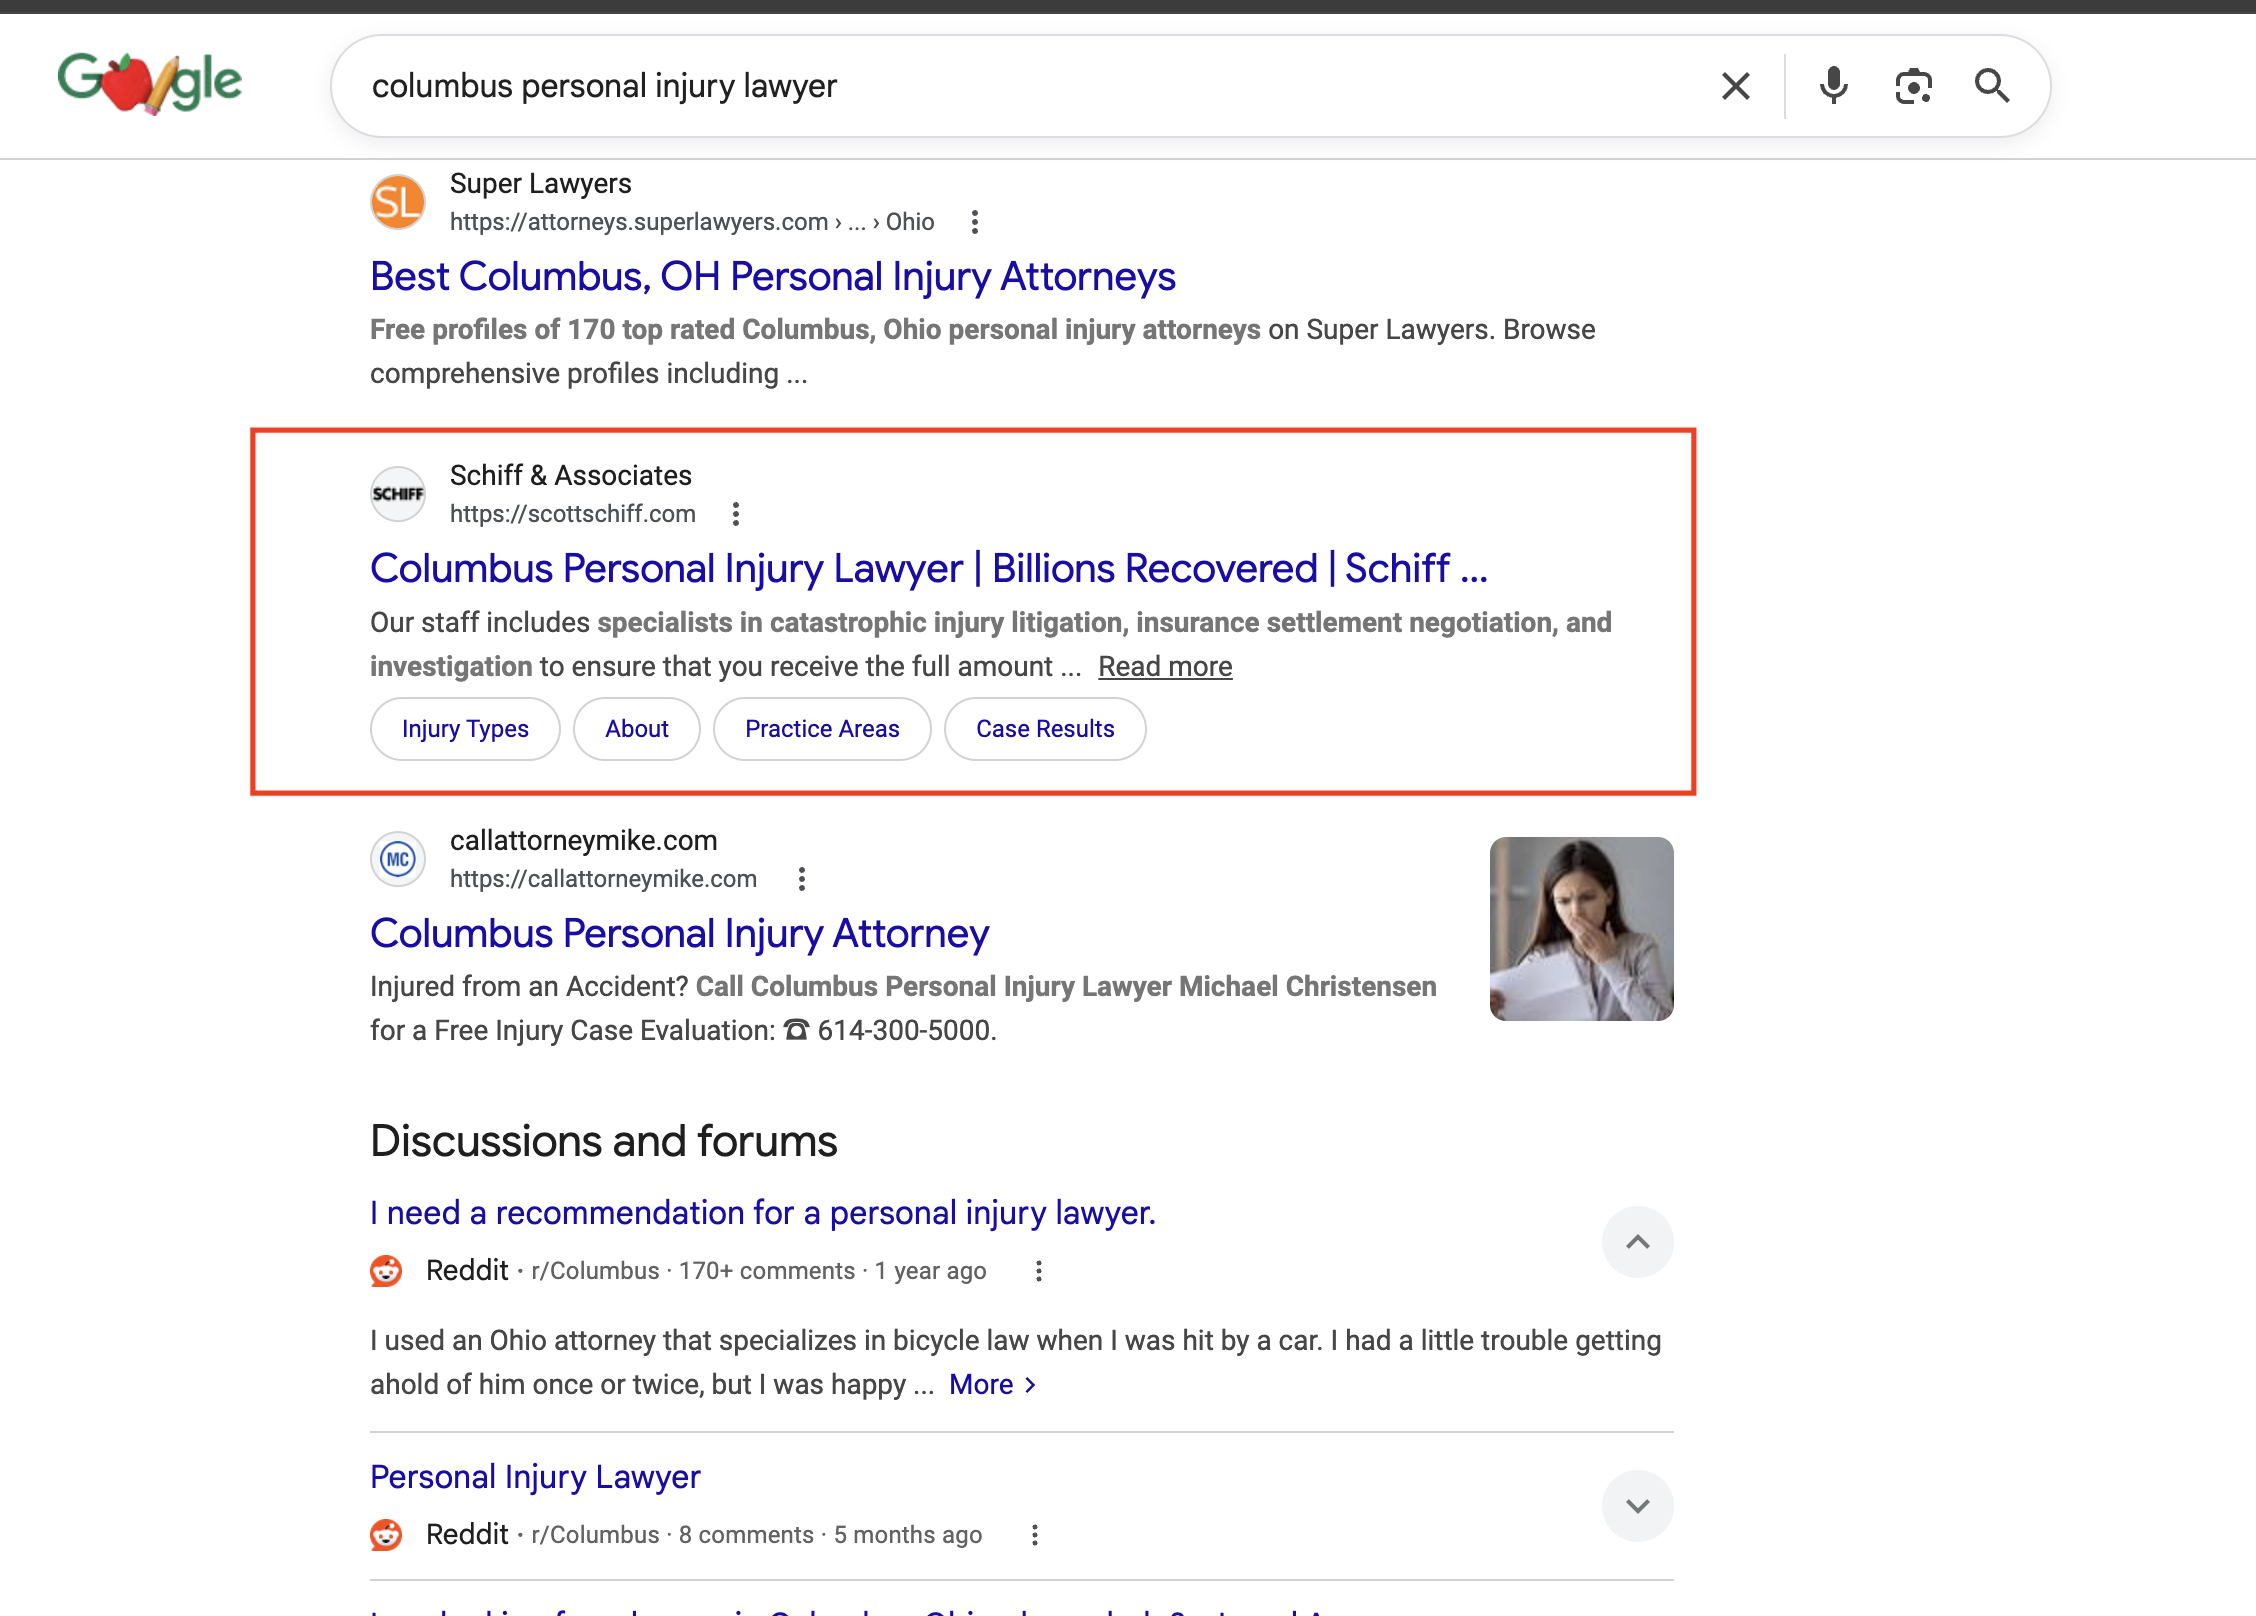Open three-dot menu for 170+ comments Reddit post
This screenshot has height=1616, width=2256.
pos(1039,1271)
